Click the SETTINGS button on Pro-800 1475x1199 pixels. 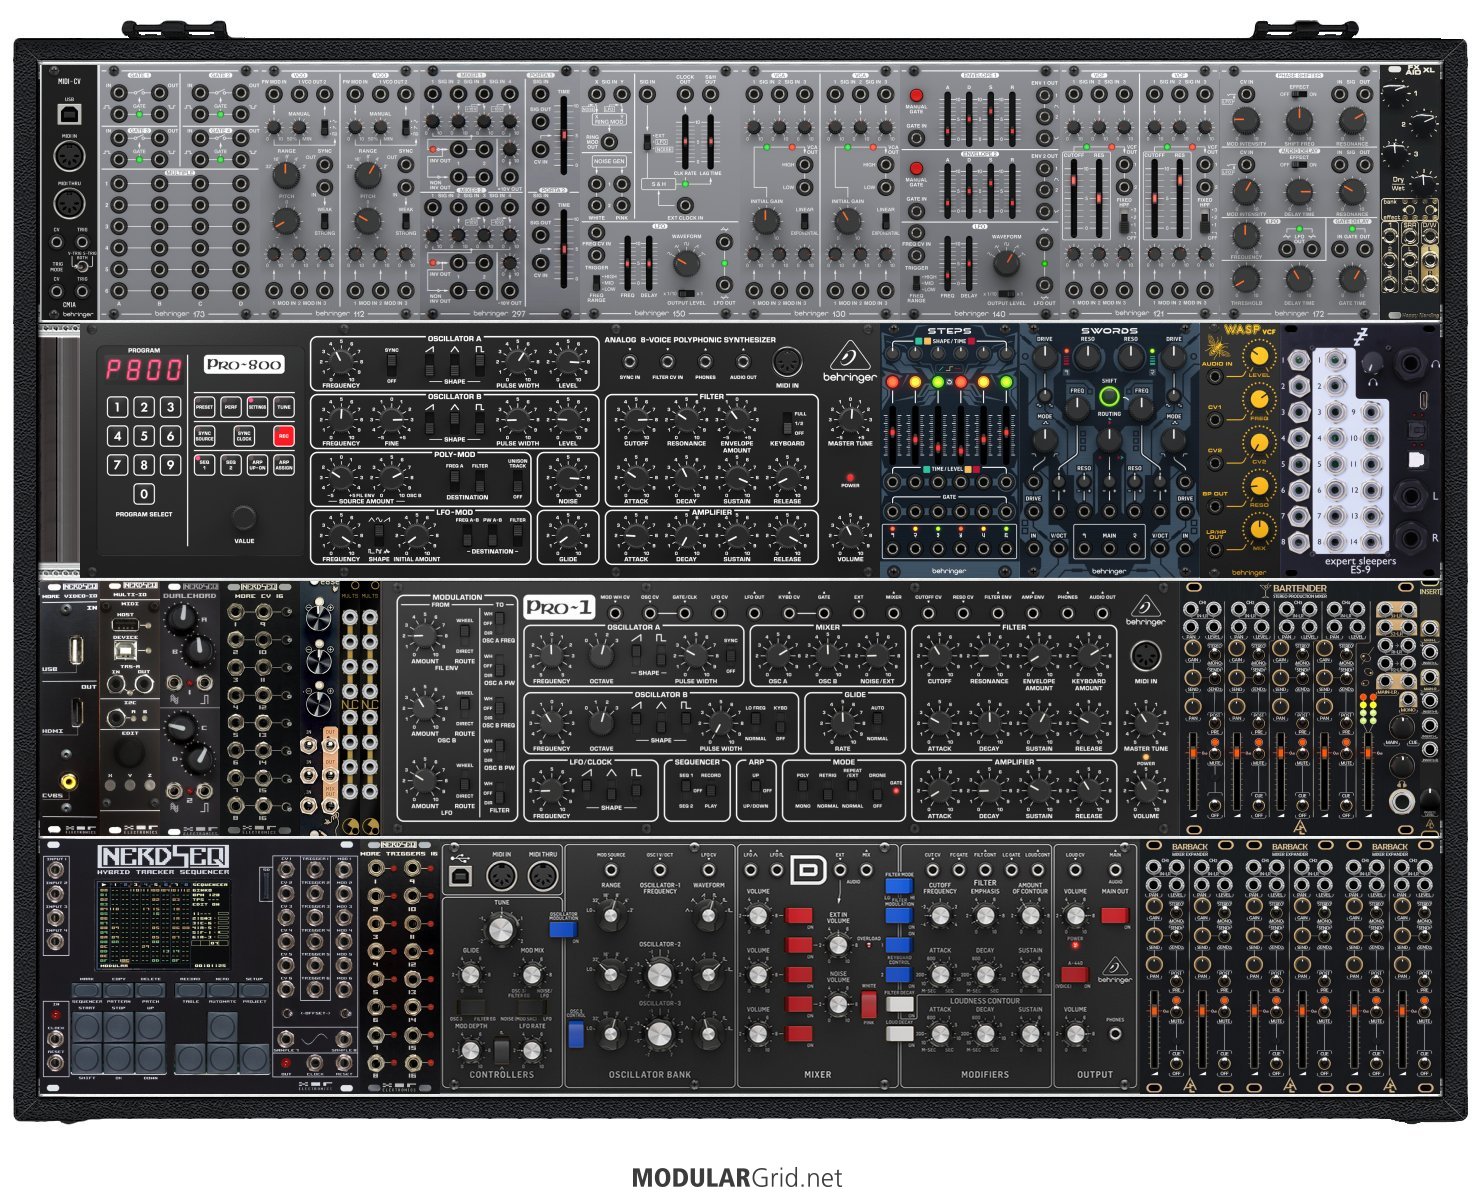(257, 407)
